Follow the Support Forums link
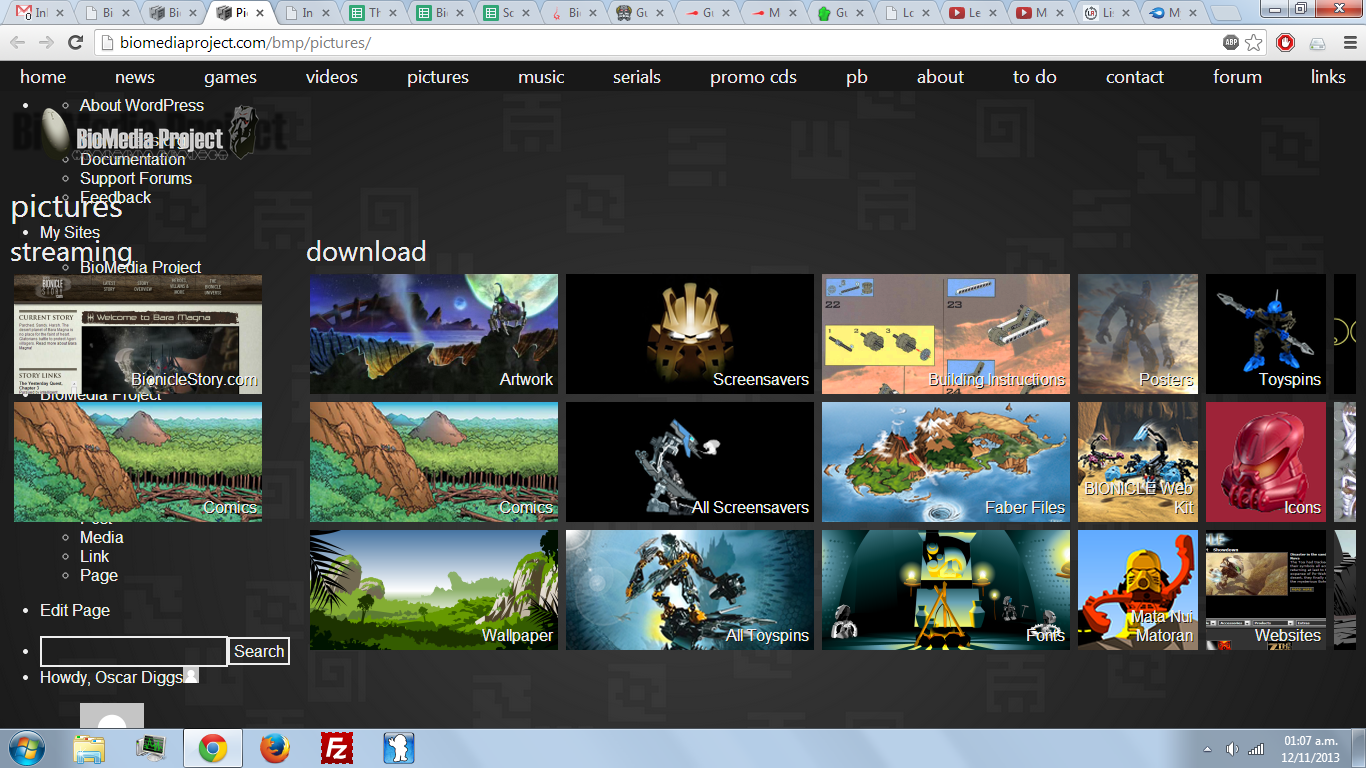 click(135, 178)
